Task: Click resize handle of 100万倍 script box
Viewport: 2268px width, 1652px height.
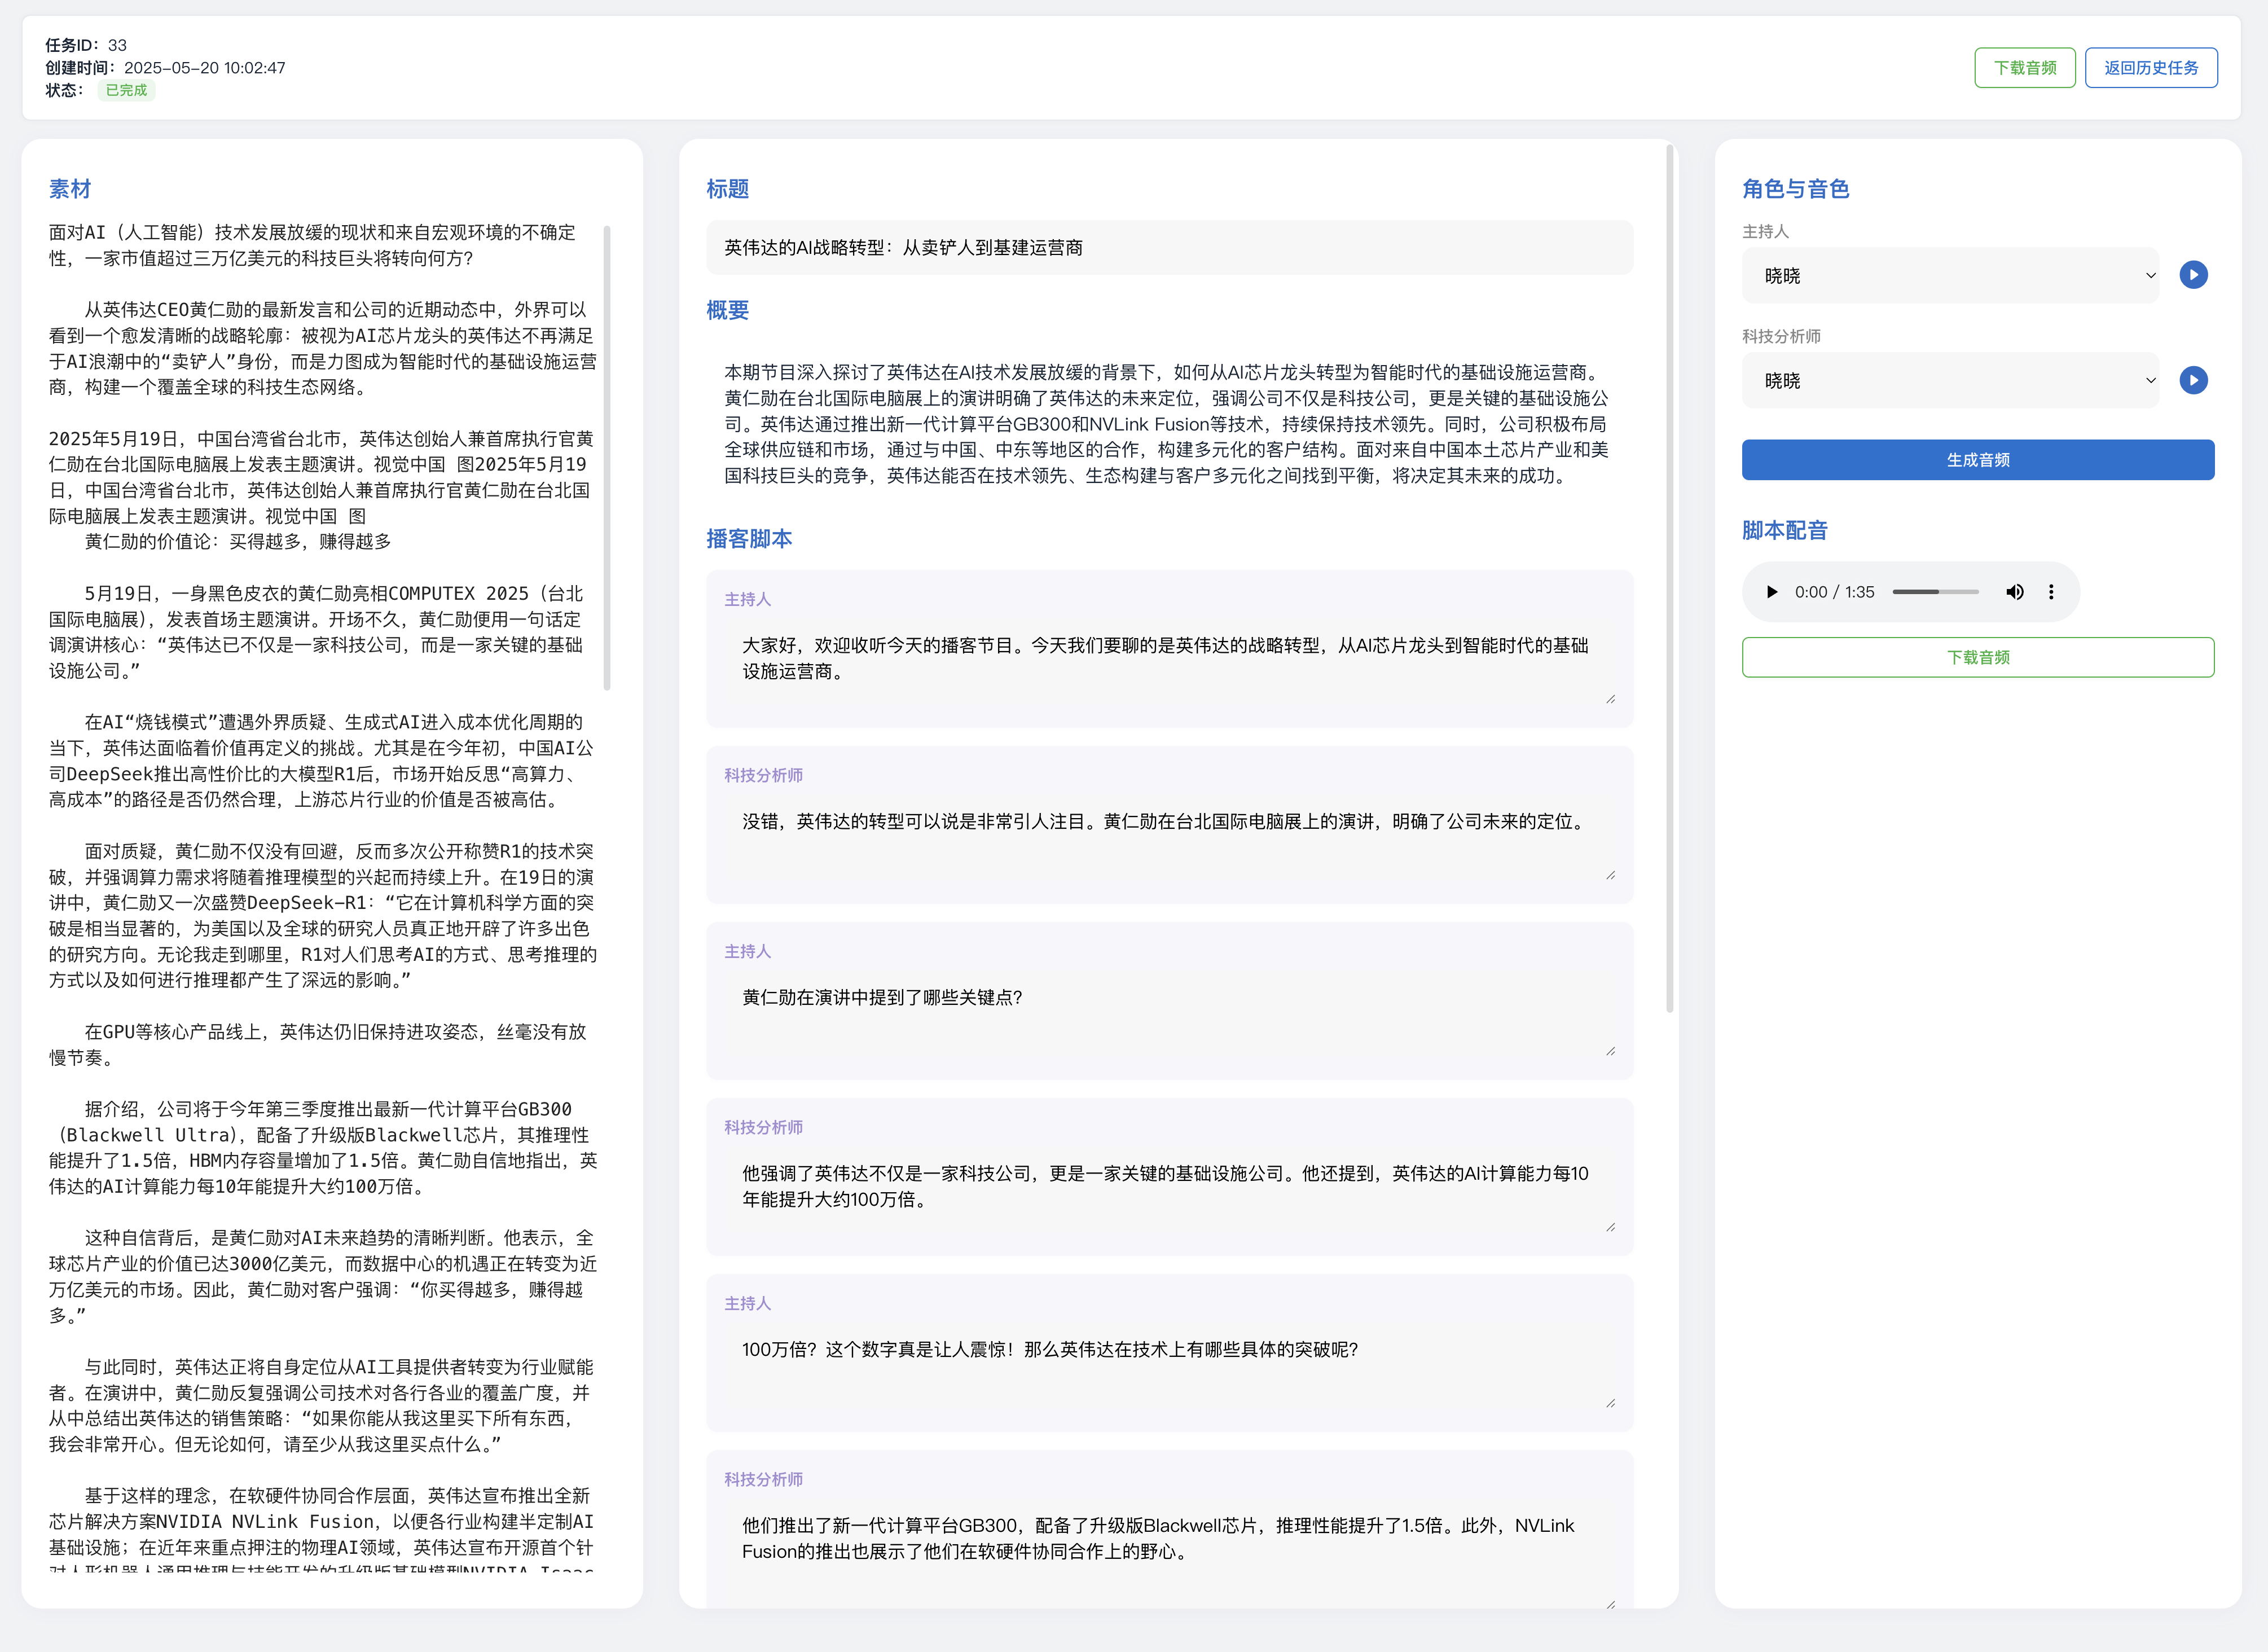Action: click(1610, 1403)
